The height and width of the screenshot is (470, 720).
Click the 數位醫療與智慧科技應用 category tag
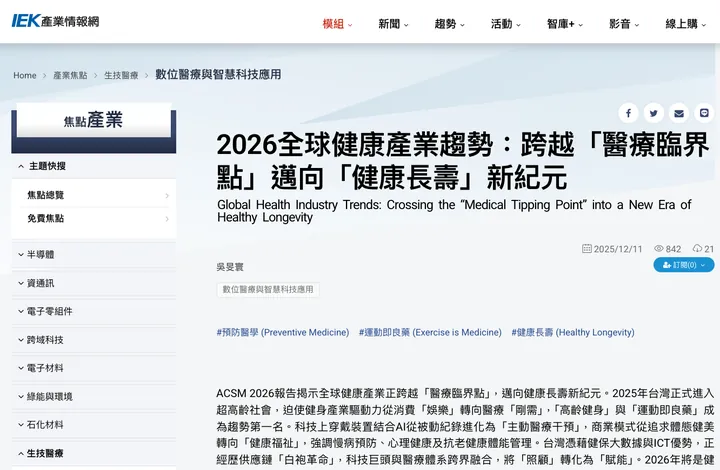coord(268,290)
